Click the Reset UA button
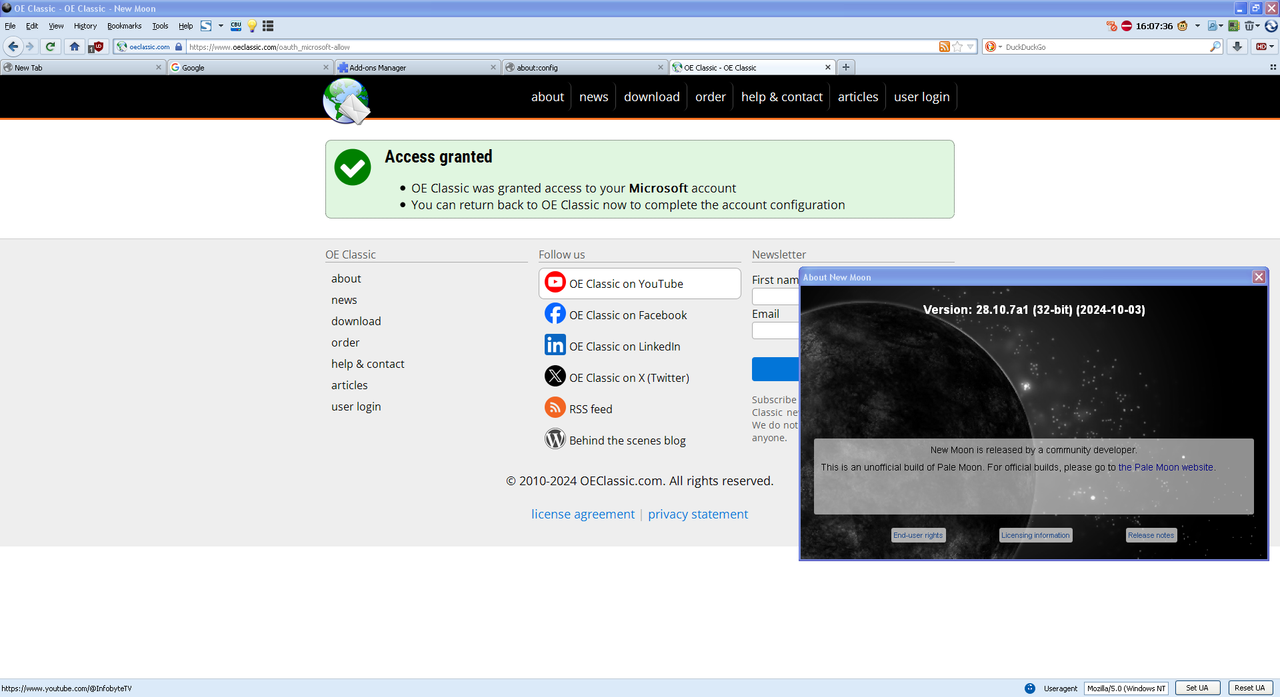 (x=1249, y=688)
